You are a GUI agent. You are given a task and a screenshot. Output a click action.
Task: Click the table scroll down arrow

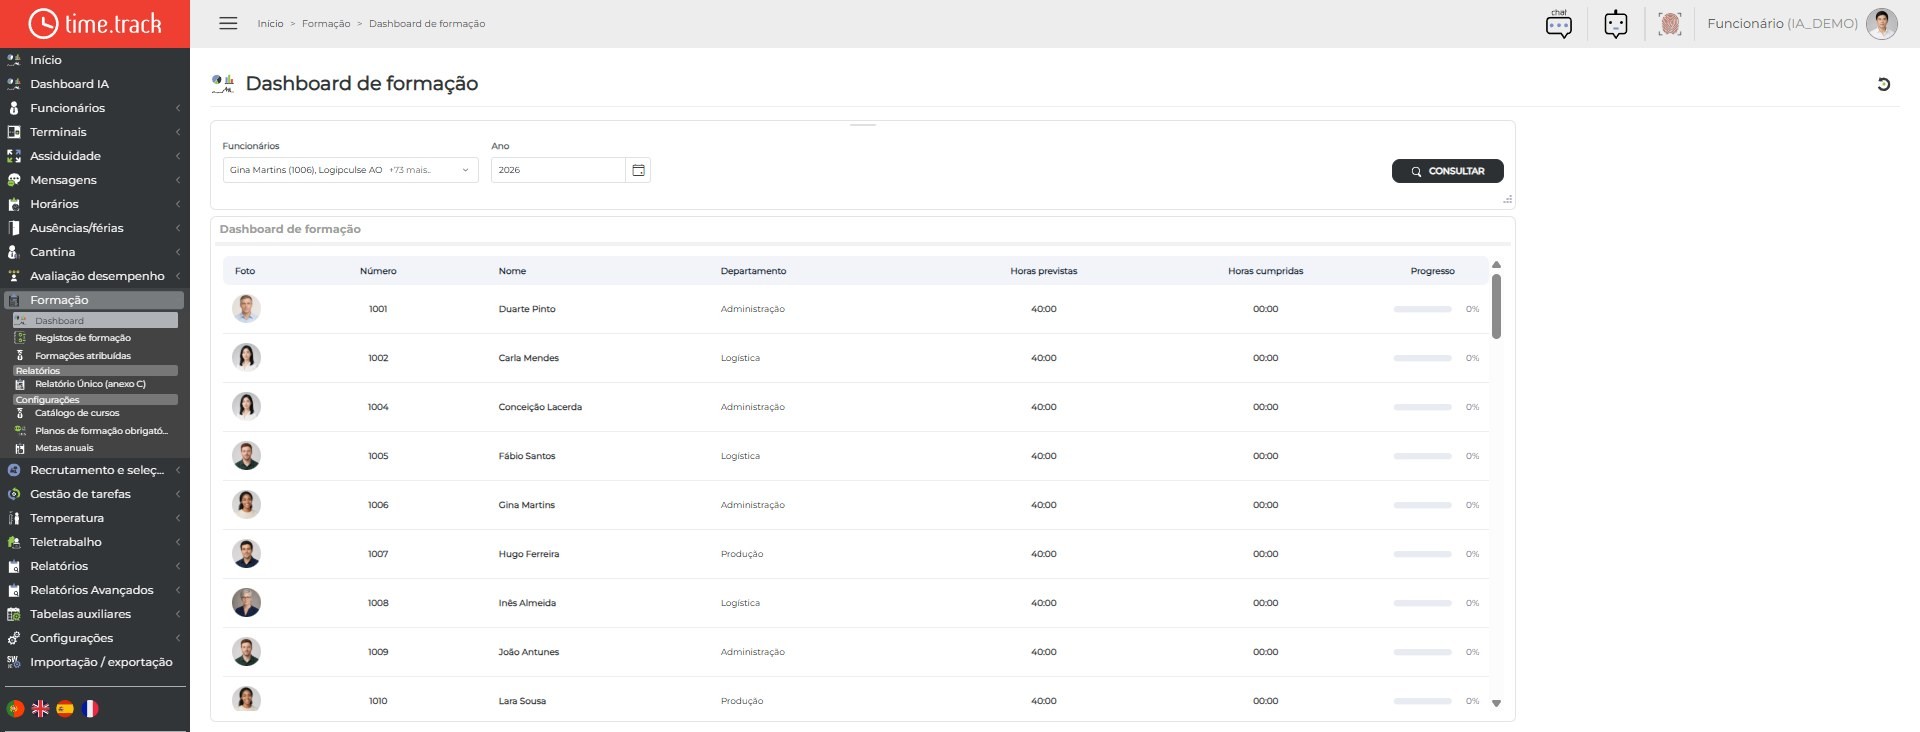(x=1496, y=703)
